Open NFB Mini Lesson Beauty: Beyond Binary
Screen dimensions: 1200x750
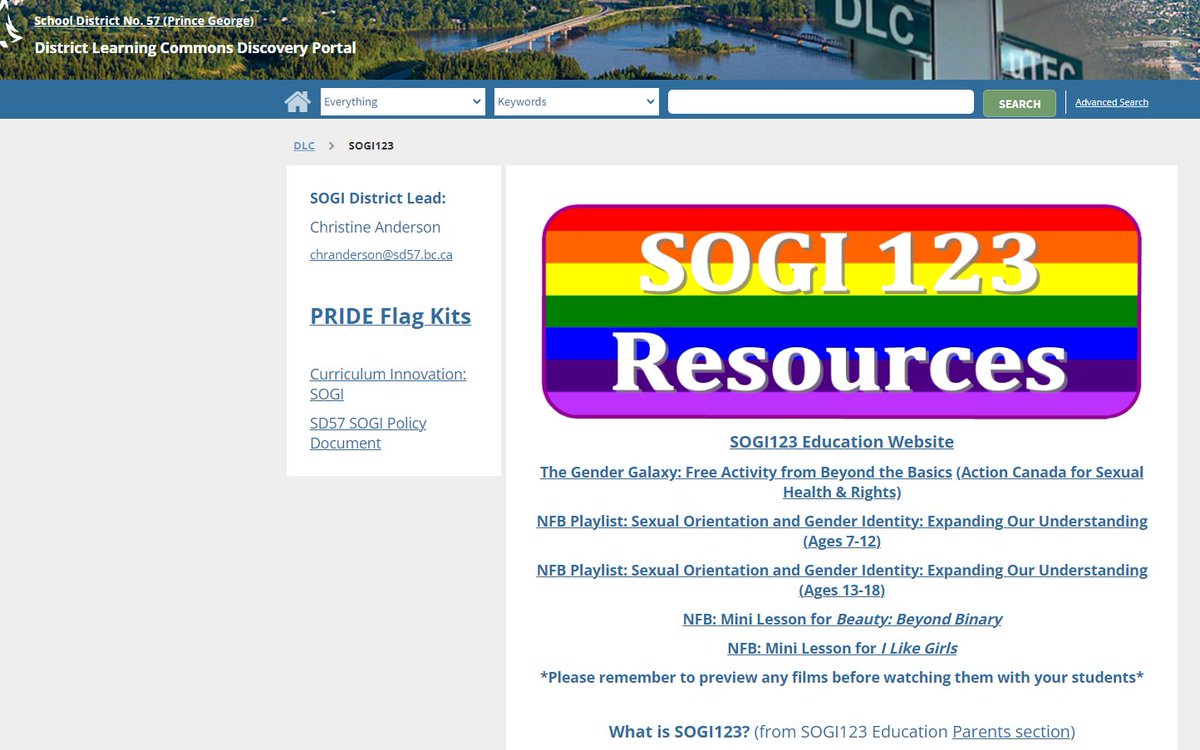[842, 619]
